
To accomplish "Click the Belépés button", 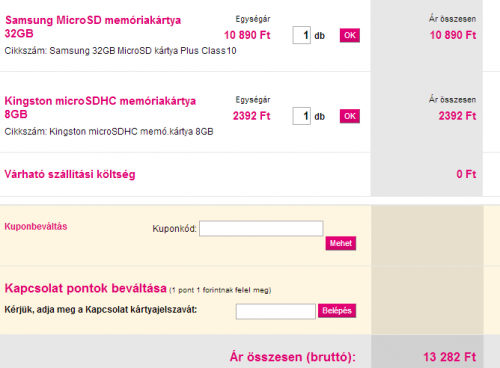I will [337, 311].
